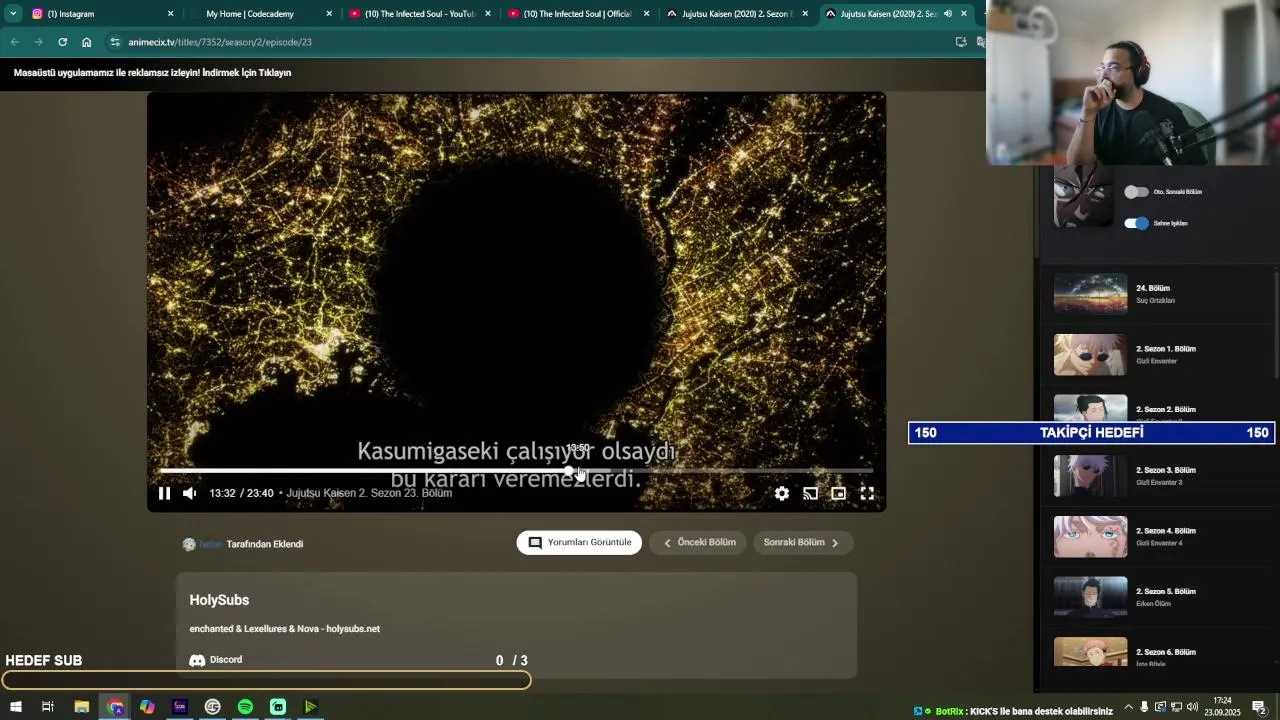
Task: Select 2. Sezon 4. Bölüm episode
Action: coord(1158,537)
